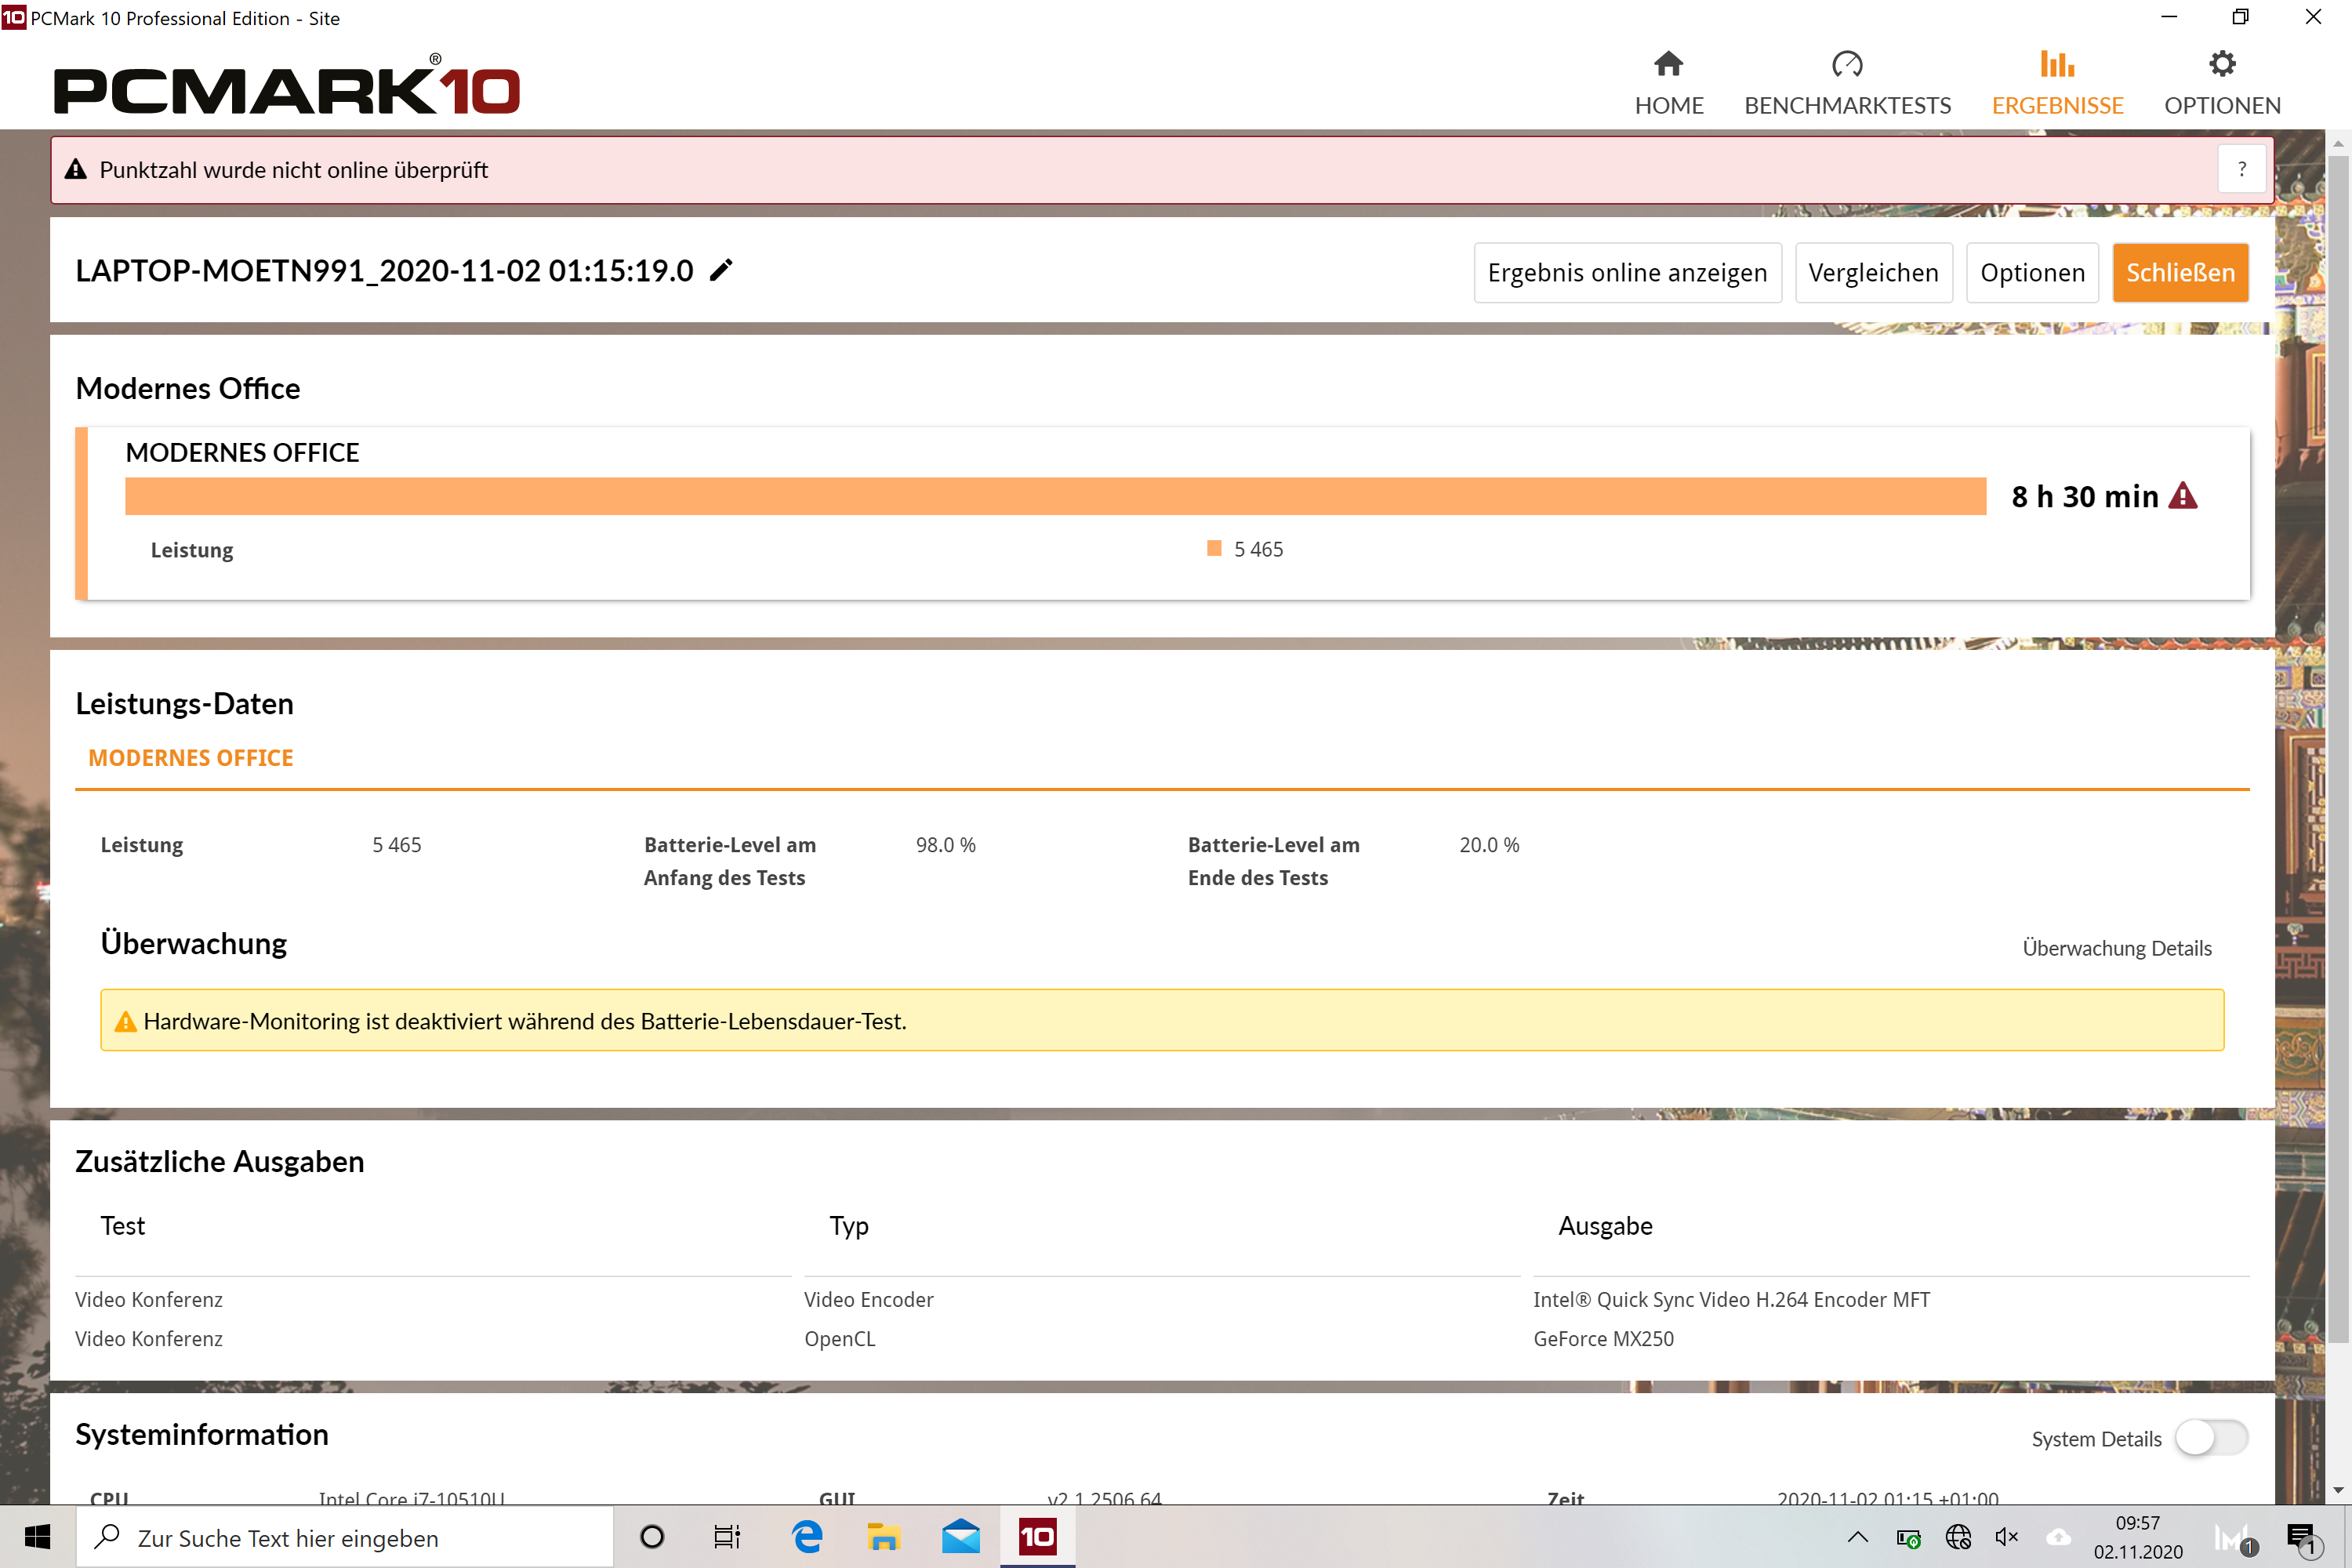Switch to the ERGEBNISSE section
Viewport: 2352px width, 1568px height.
point(2057,84)
